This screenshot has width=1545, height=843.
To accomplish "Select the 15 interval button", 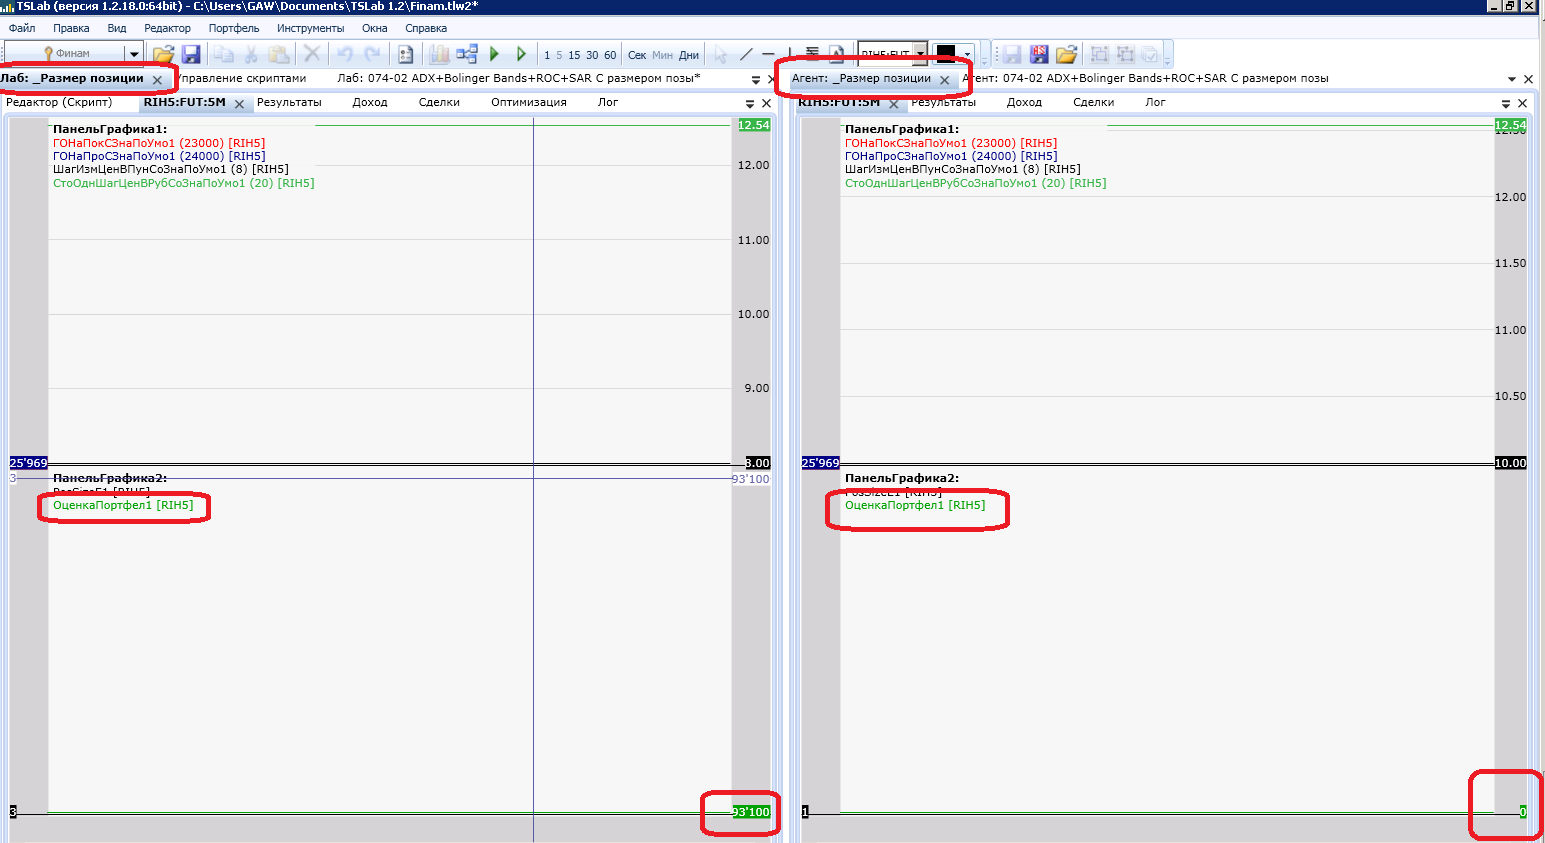I will coord(574,55).
